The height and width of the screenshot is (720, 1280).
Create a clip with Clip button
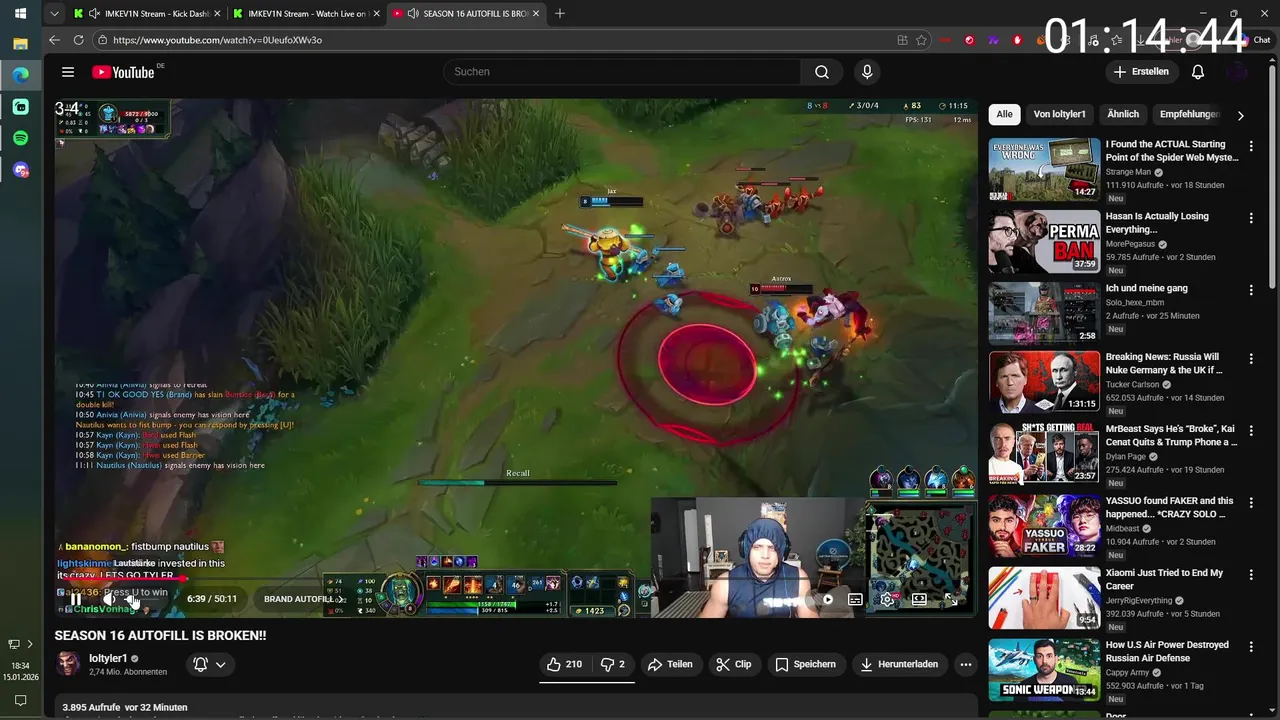(x=734, y=664)
